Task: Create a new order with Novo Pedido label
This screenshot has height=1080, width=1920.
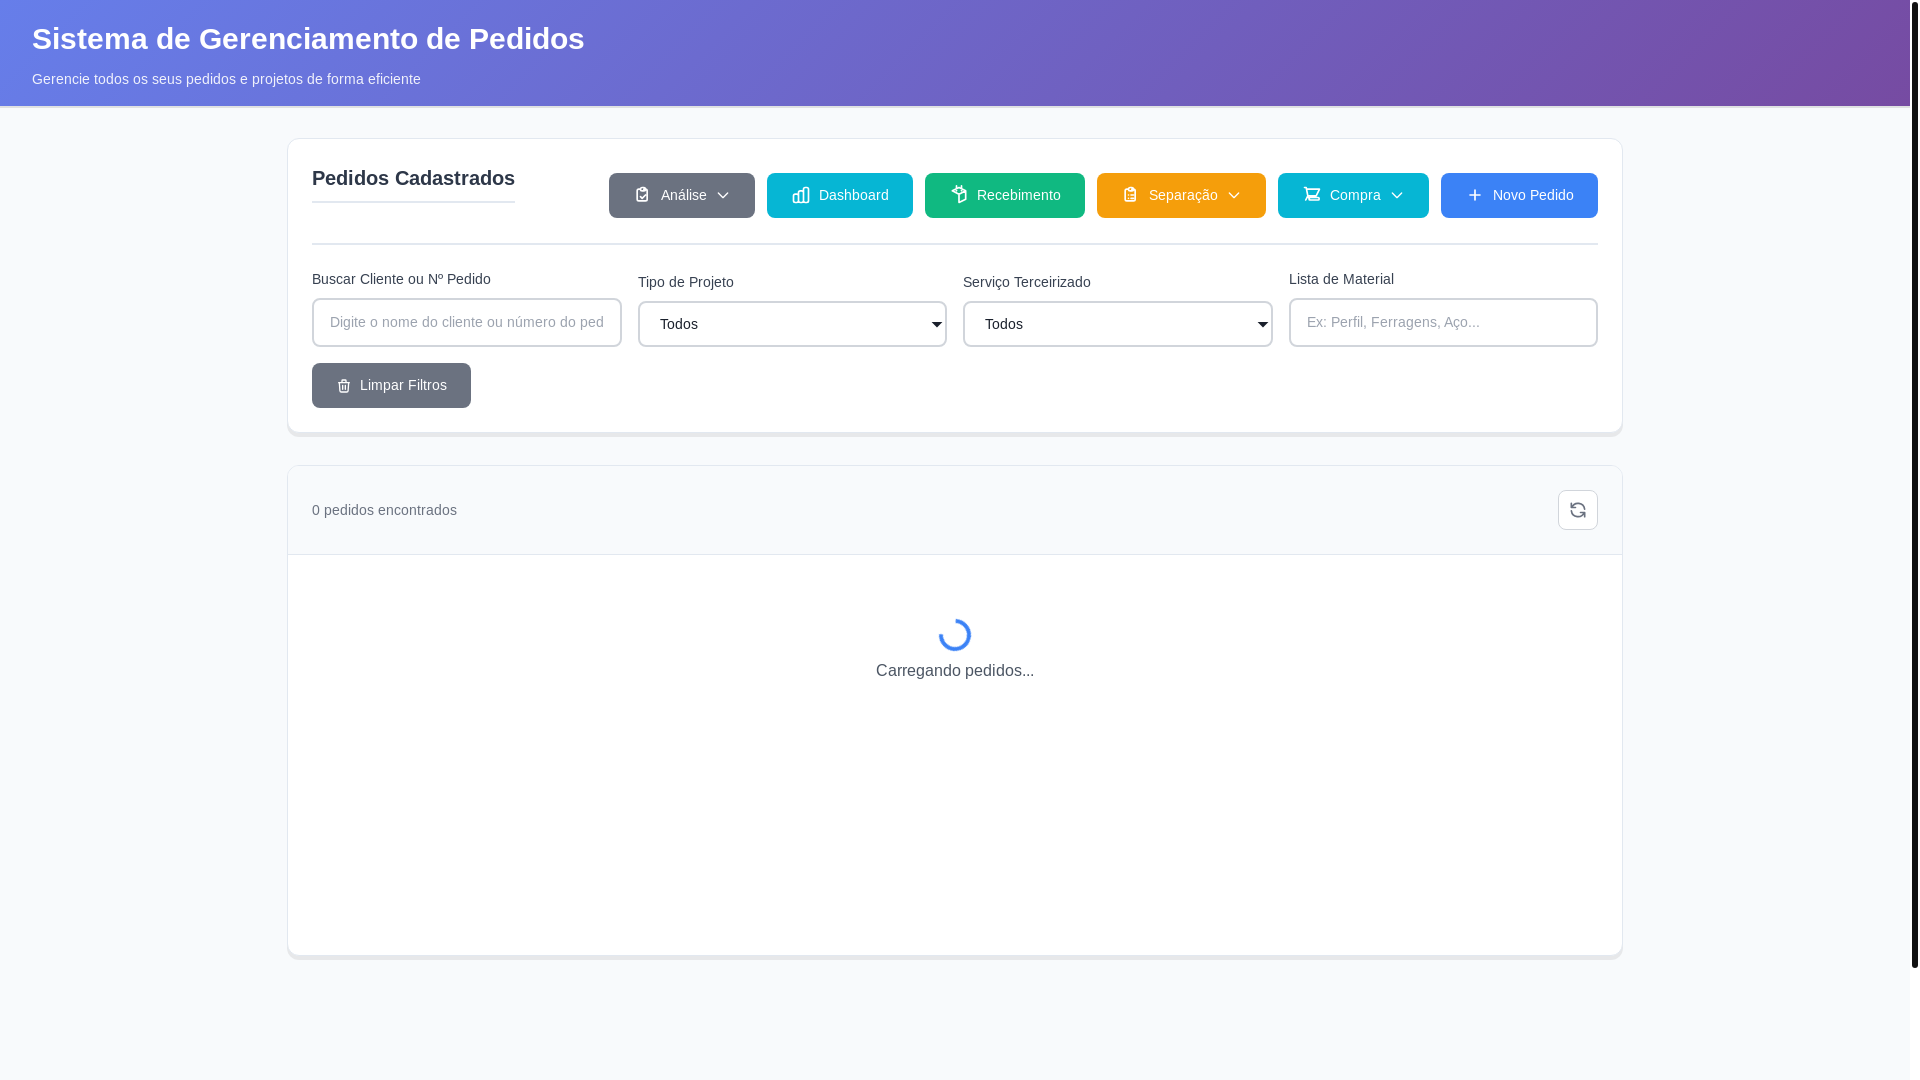Action: click(x=1532, y=195)
